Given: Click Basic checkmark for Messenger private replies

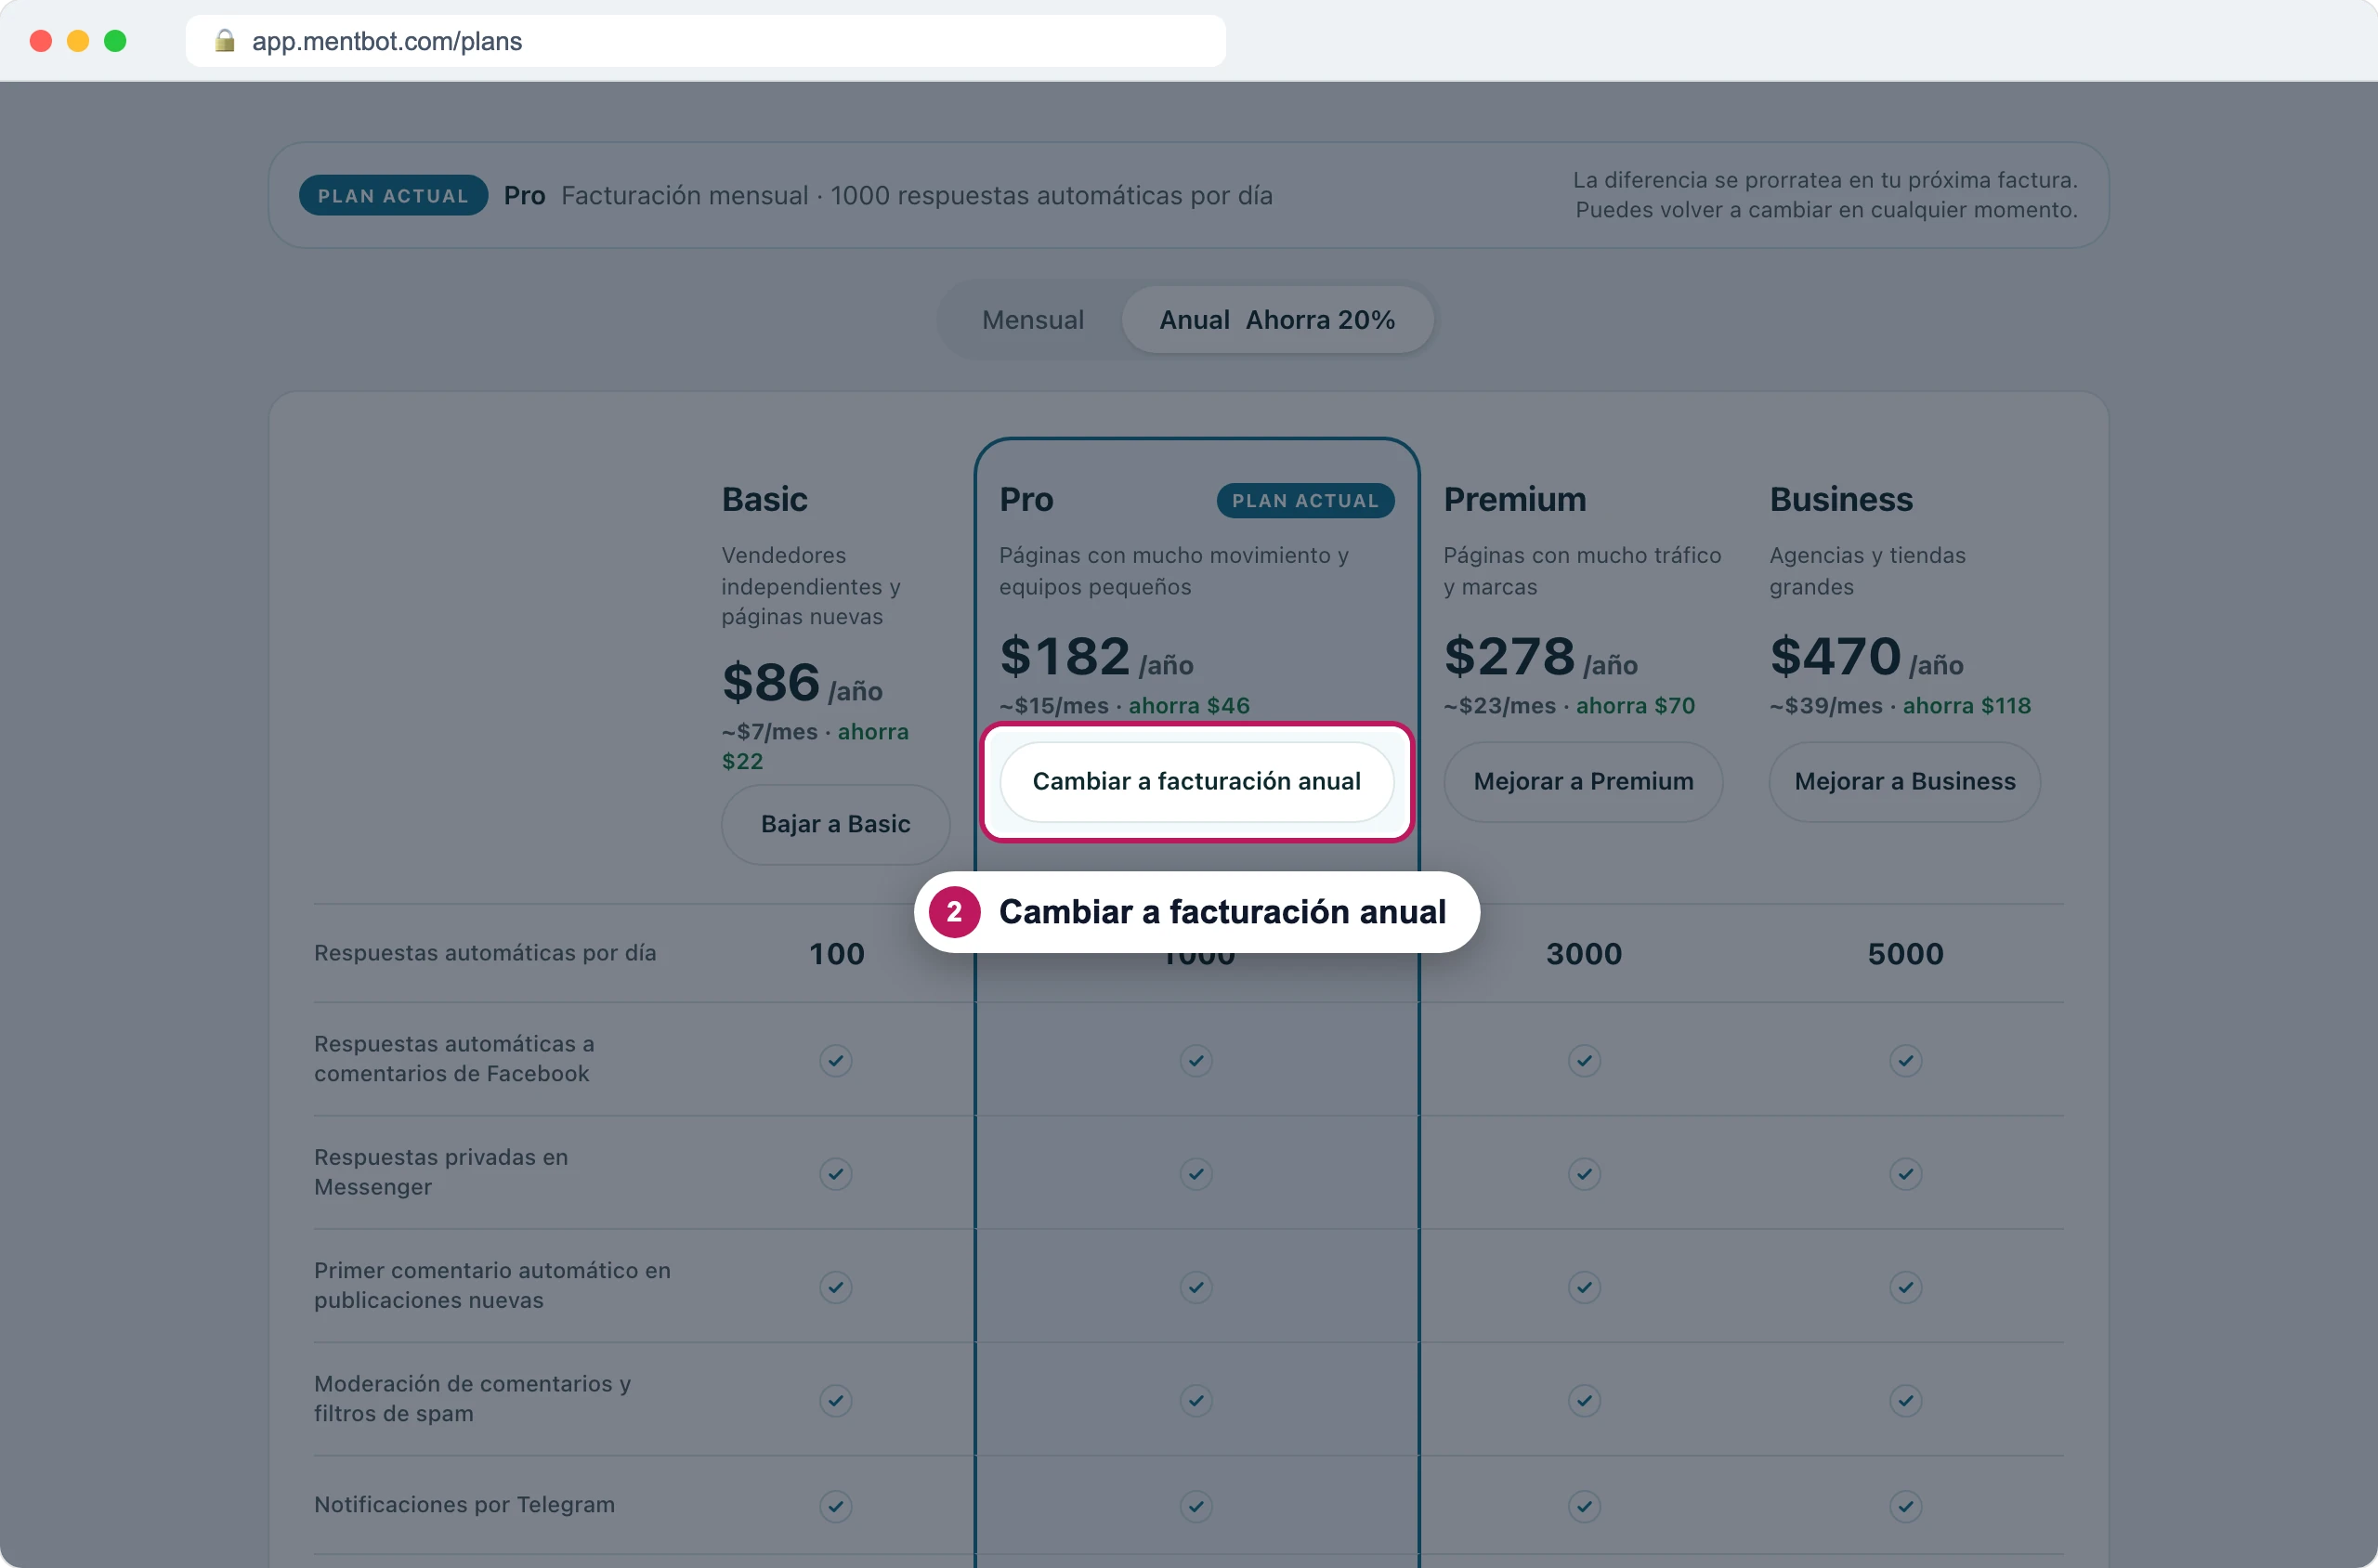Looking at the screenshot, I should 835,1173.
